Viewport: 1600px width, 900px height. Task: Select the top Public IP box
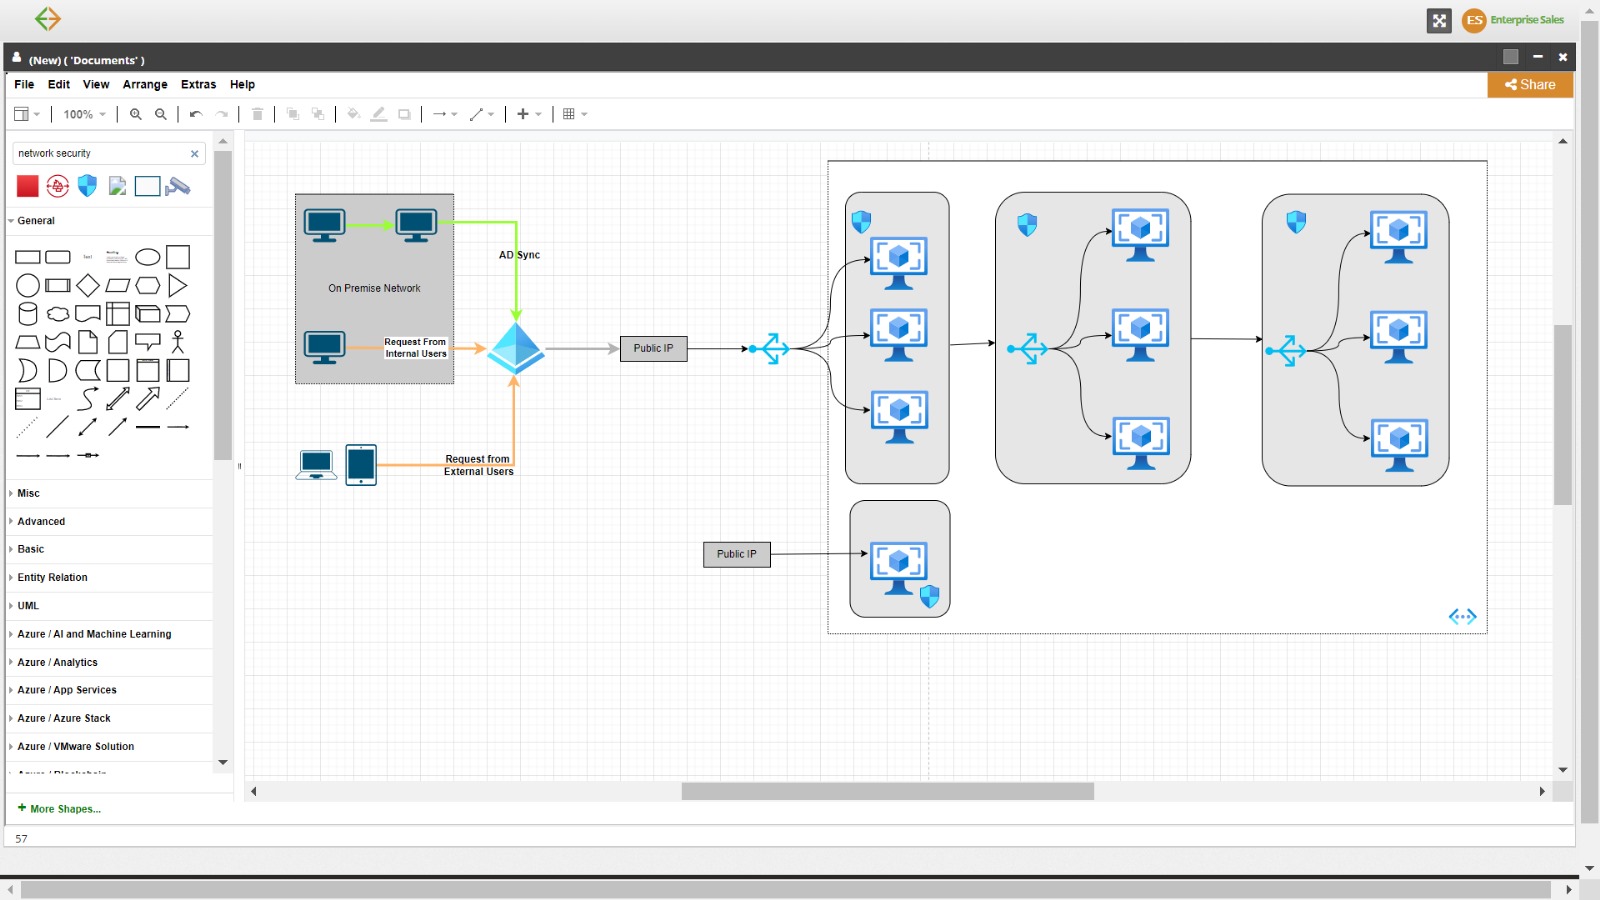(x=654, y=348)
